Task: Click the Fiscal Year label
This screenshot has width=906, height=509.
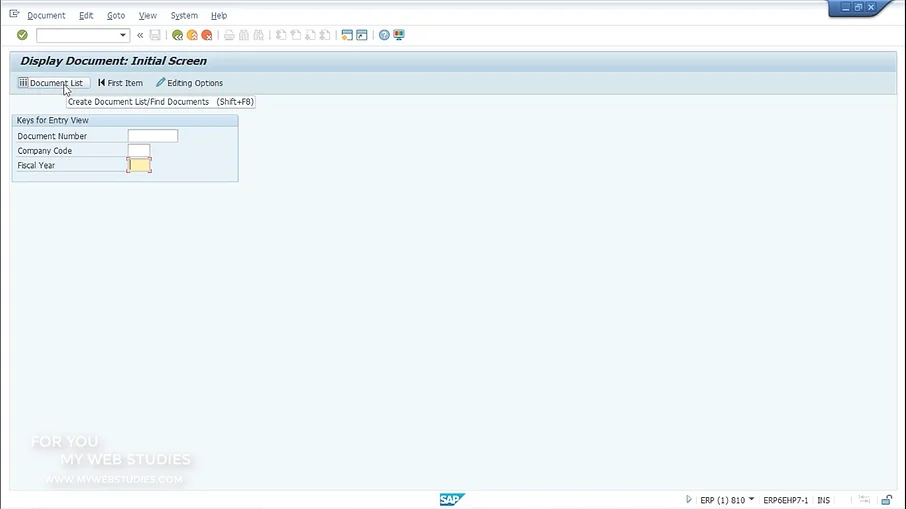Action: [x=36, y=165]
